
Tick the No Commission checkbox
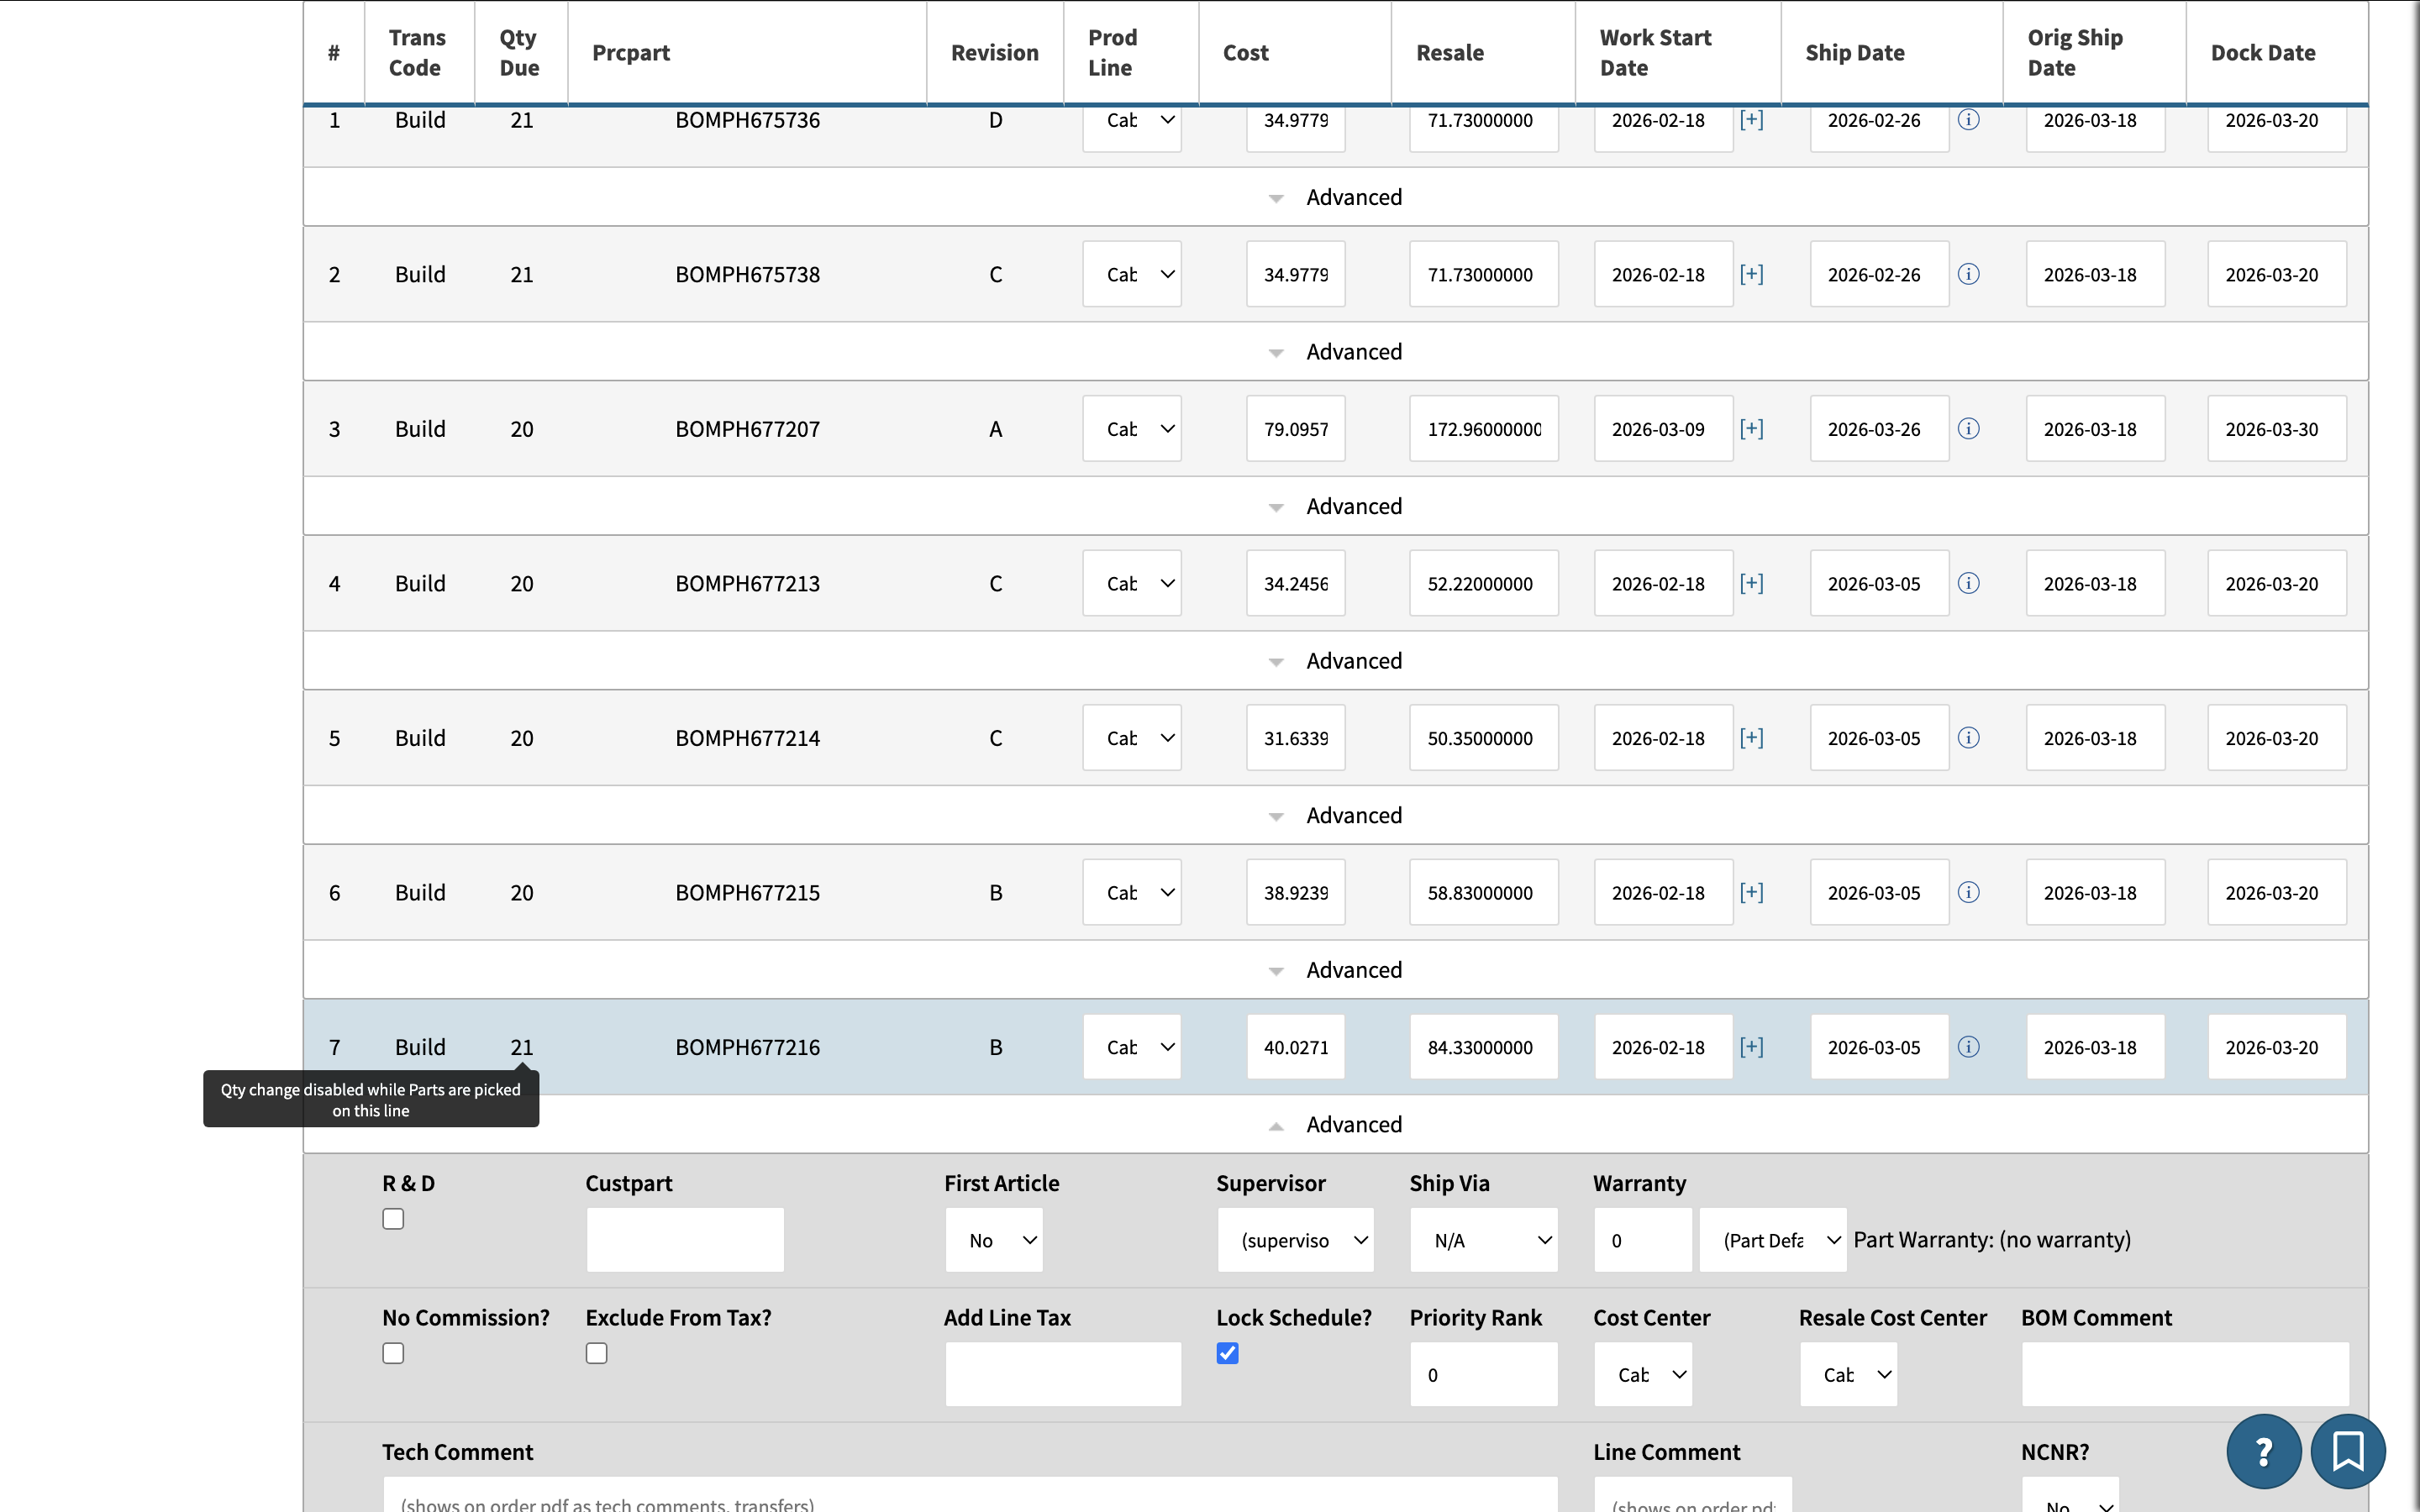393,1353
